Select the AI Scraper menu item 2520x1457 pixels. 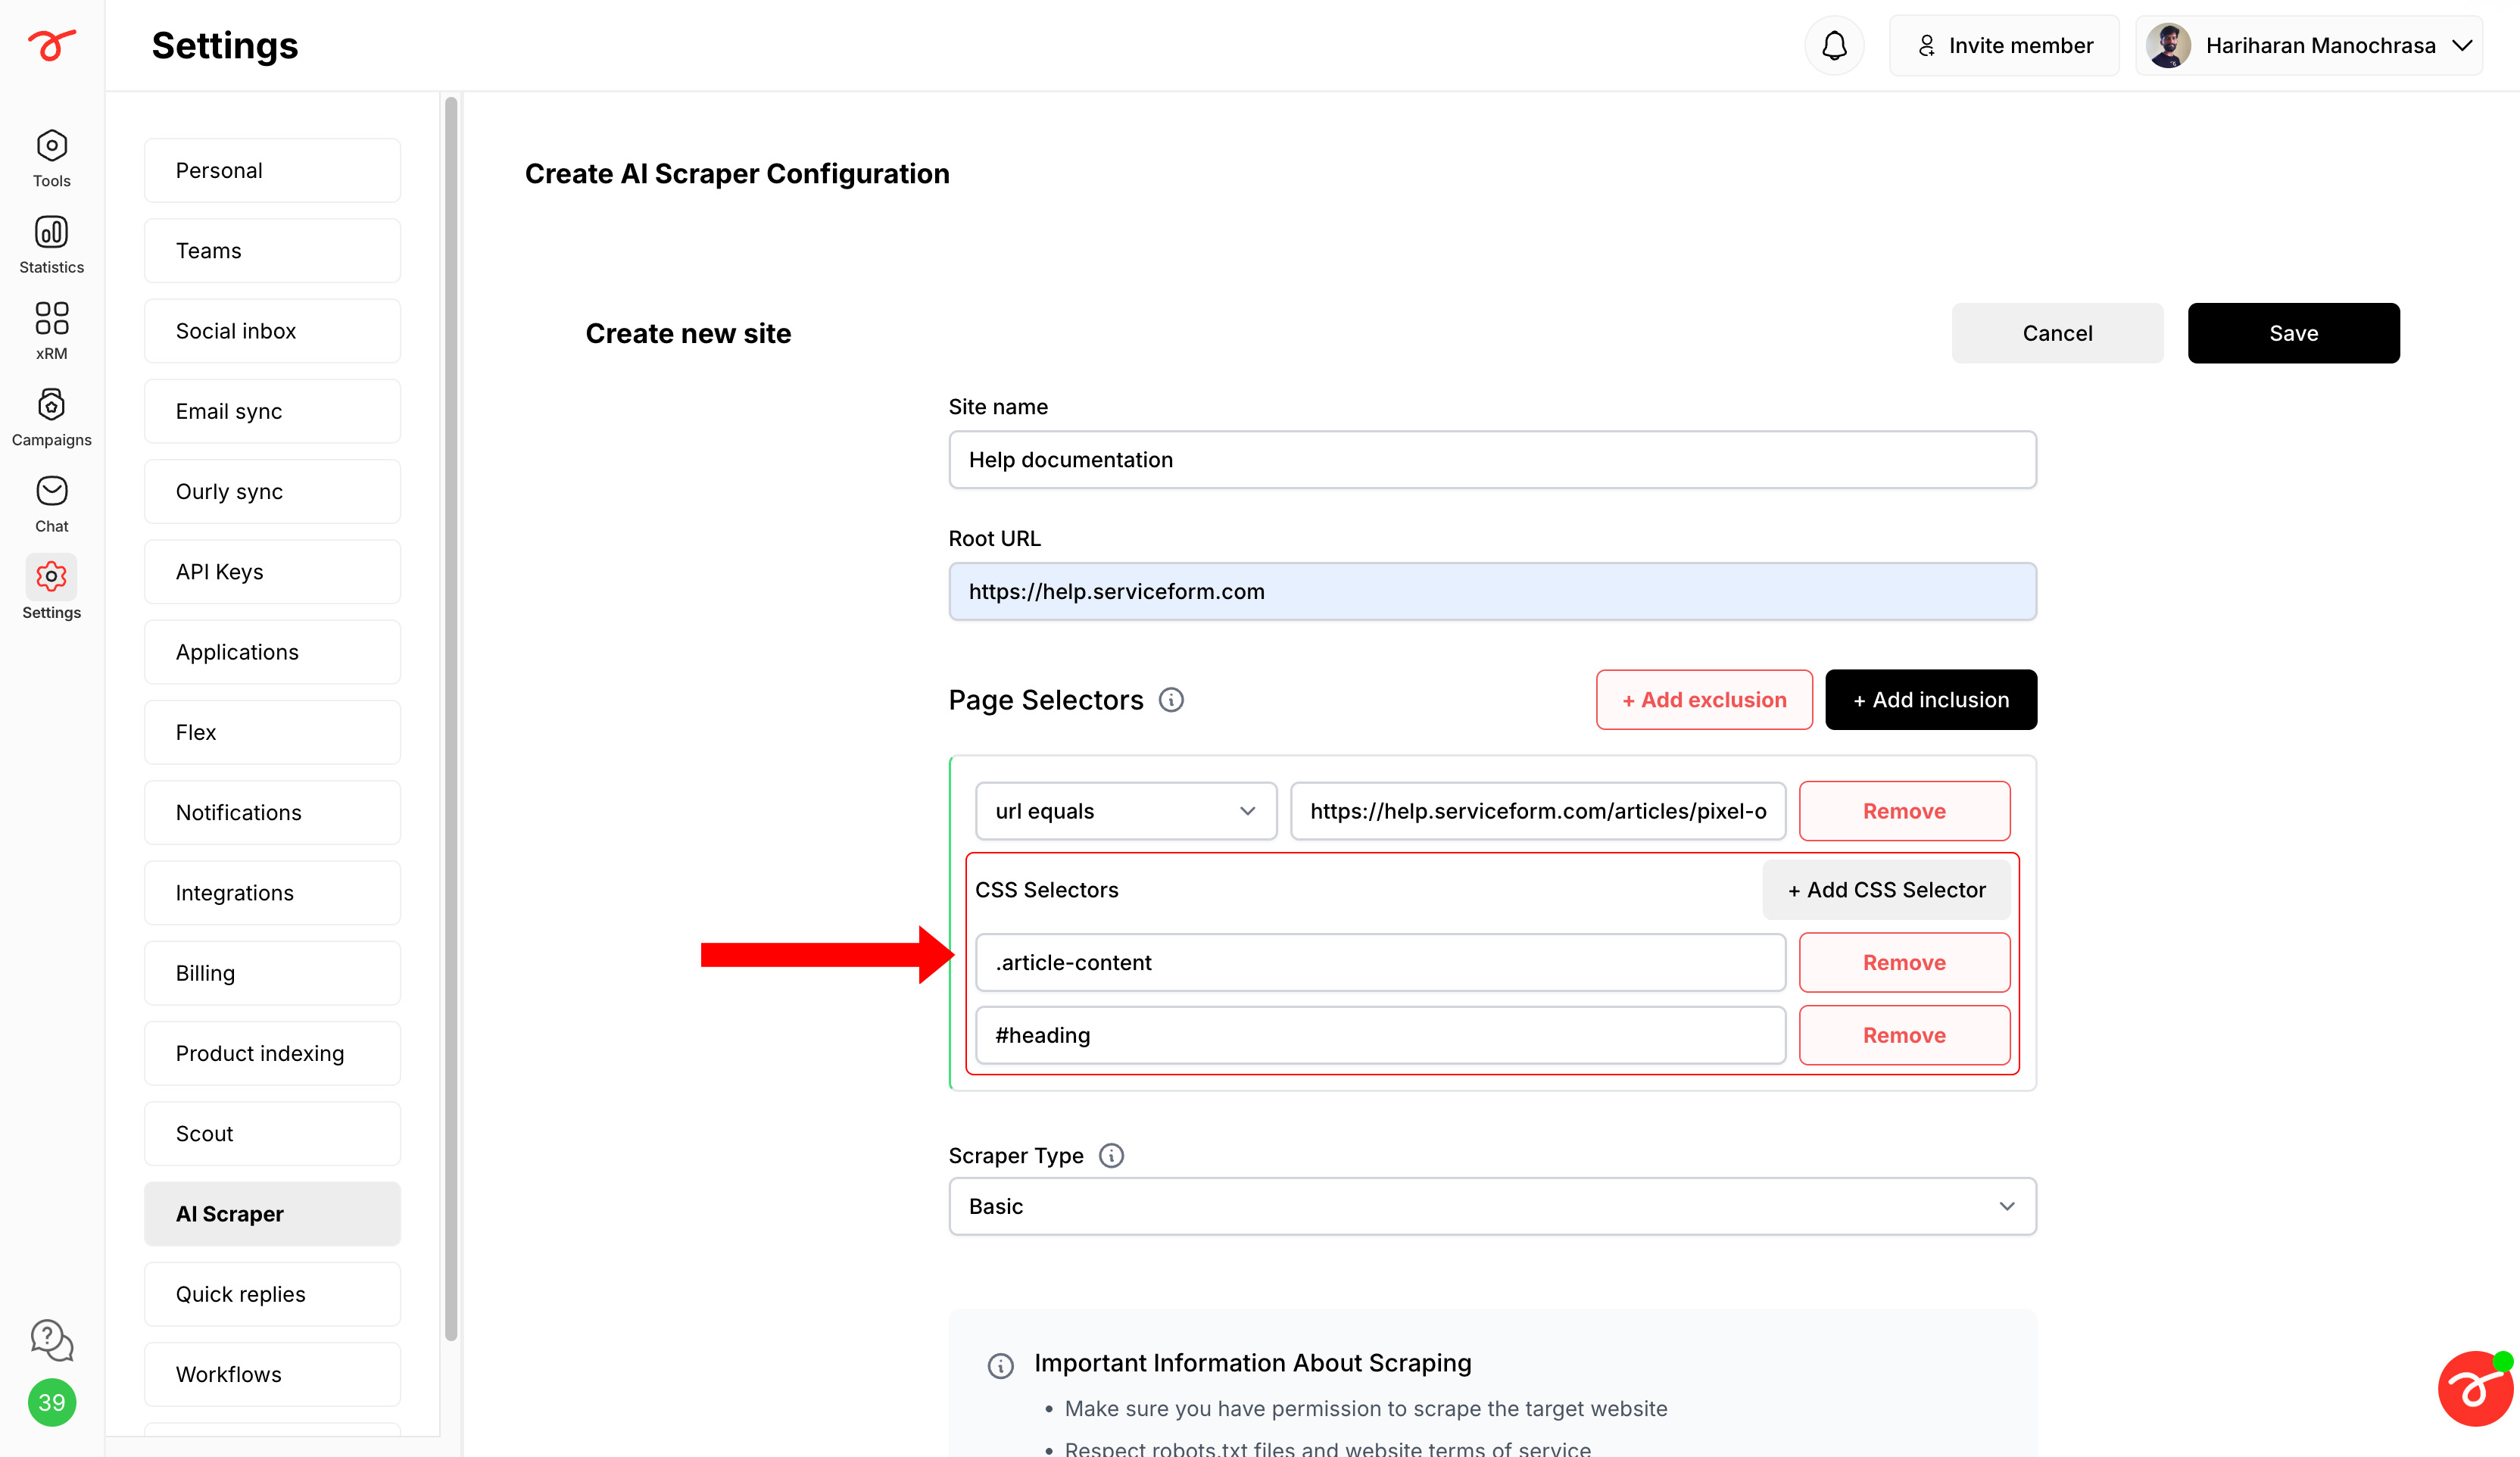(272, 1214)
